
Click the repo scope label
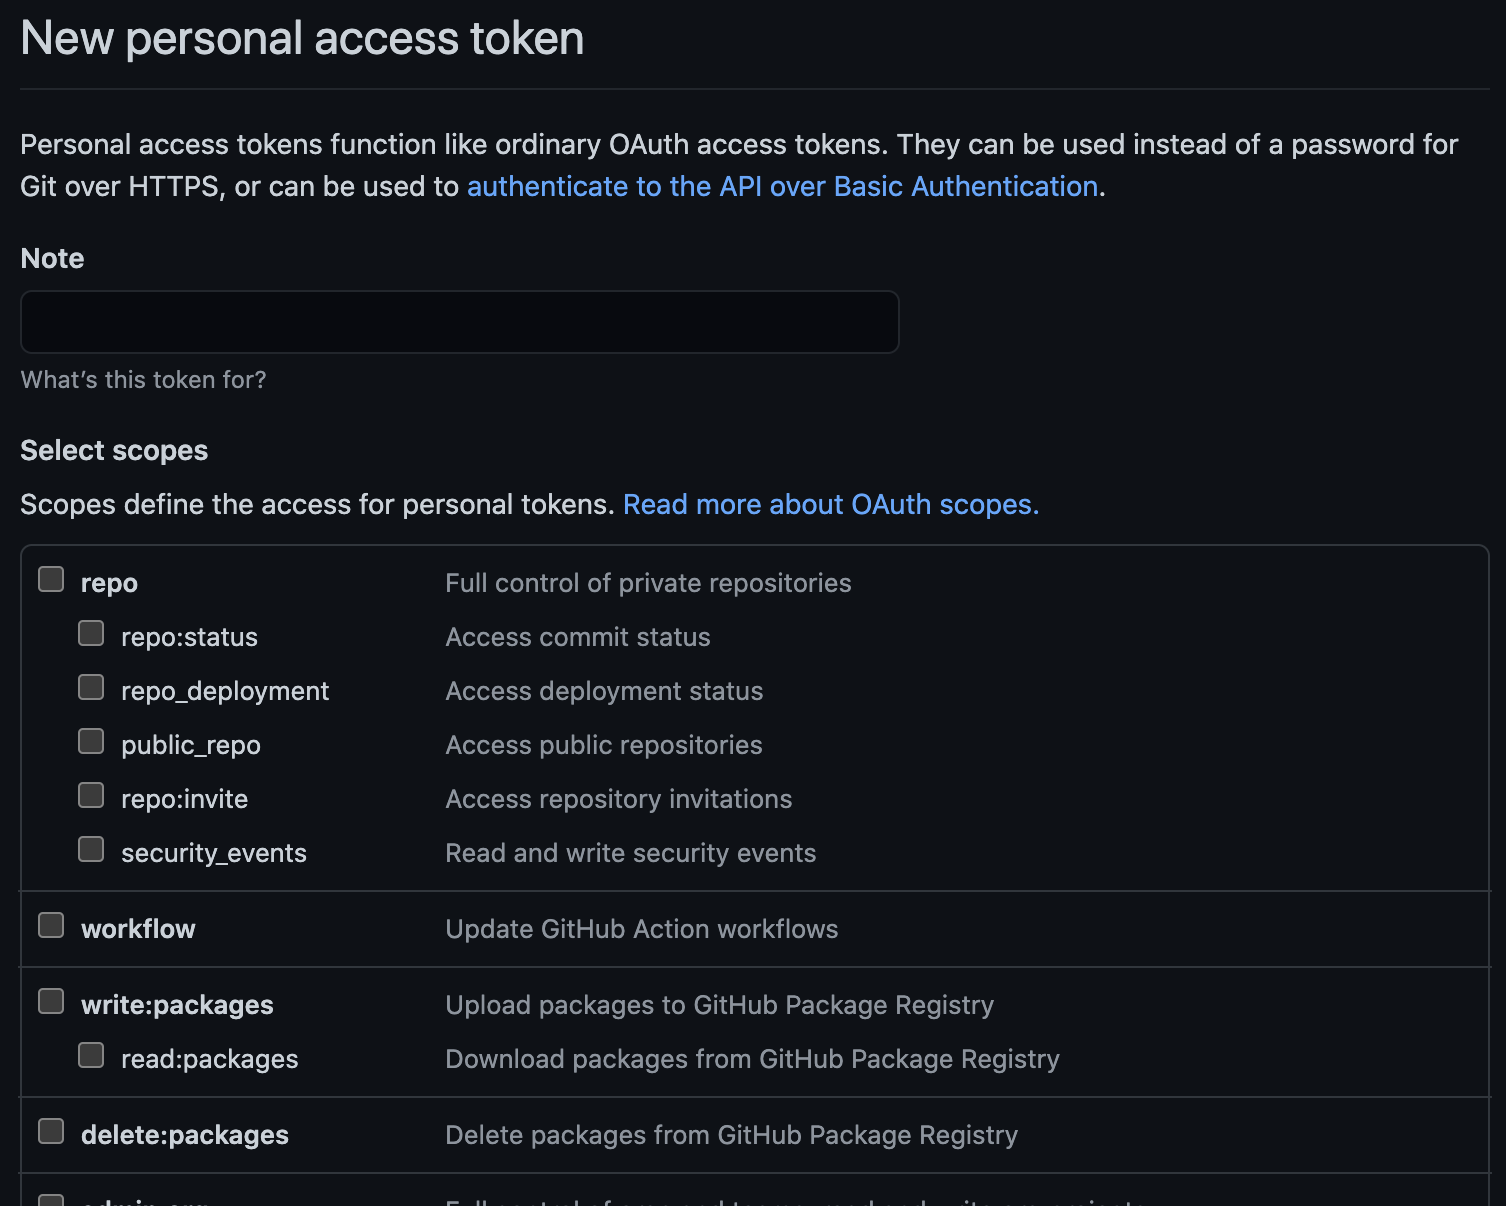[x=109, y=583]
